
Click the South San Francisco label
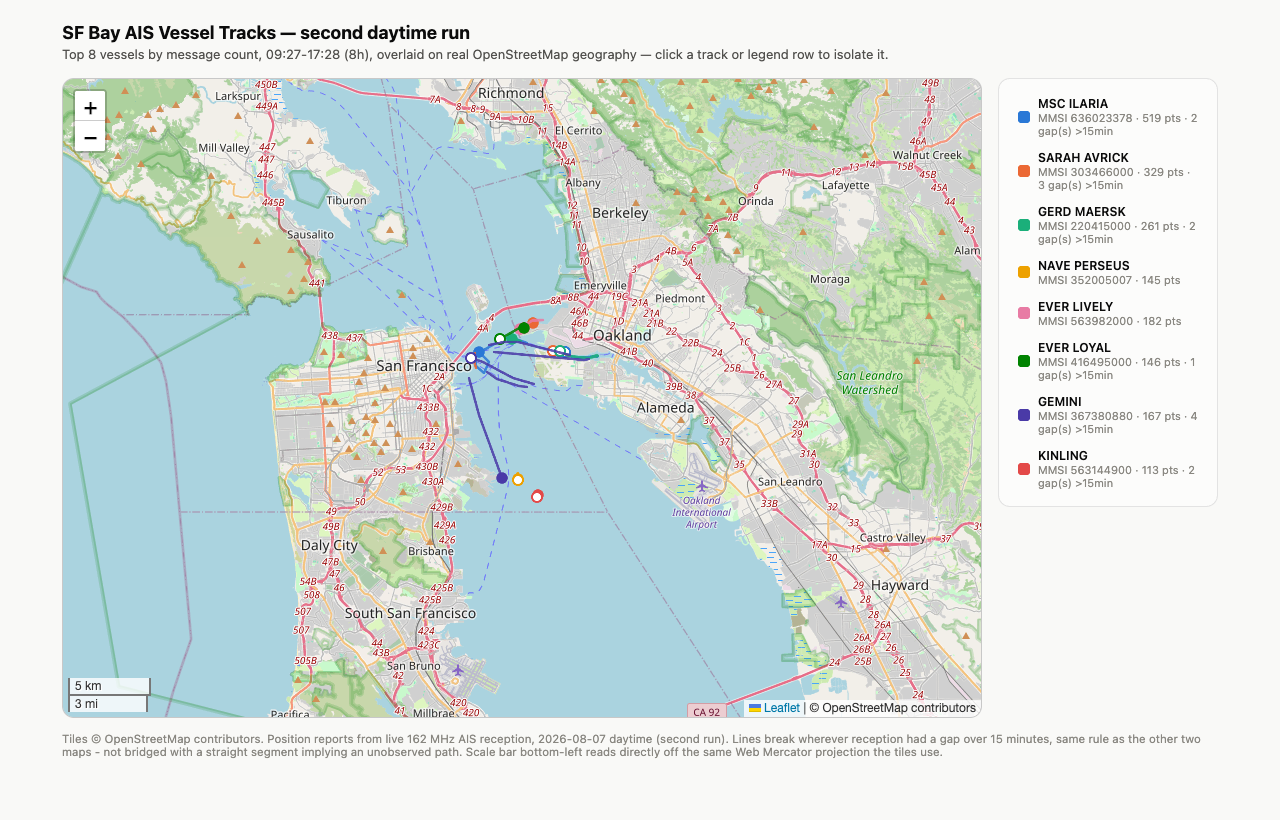[410, 613]
